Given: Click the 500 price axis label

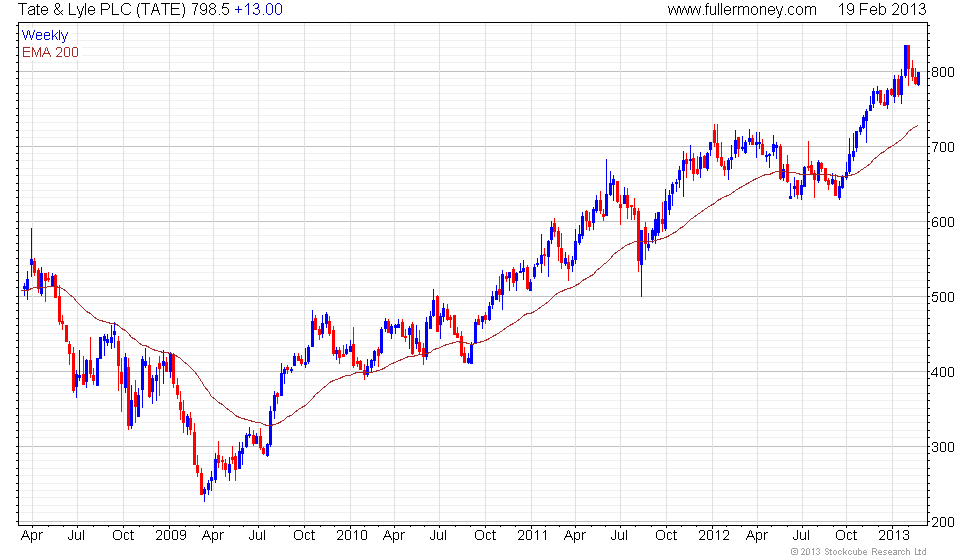Looking at the screenshot, I should pyautogui.click(x=942, y=298).
